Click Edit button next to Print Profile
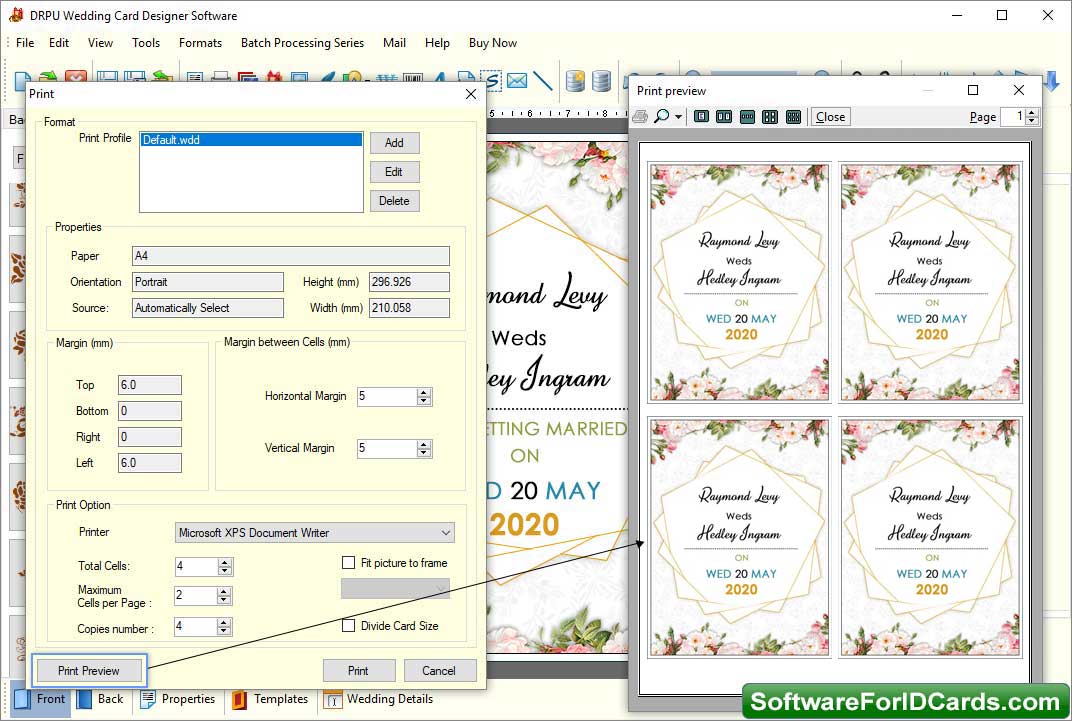Image resolution: width=1072 pixels, height=721 pixels. [394, 172]
